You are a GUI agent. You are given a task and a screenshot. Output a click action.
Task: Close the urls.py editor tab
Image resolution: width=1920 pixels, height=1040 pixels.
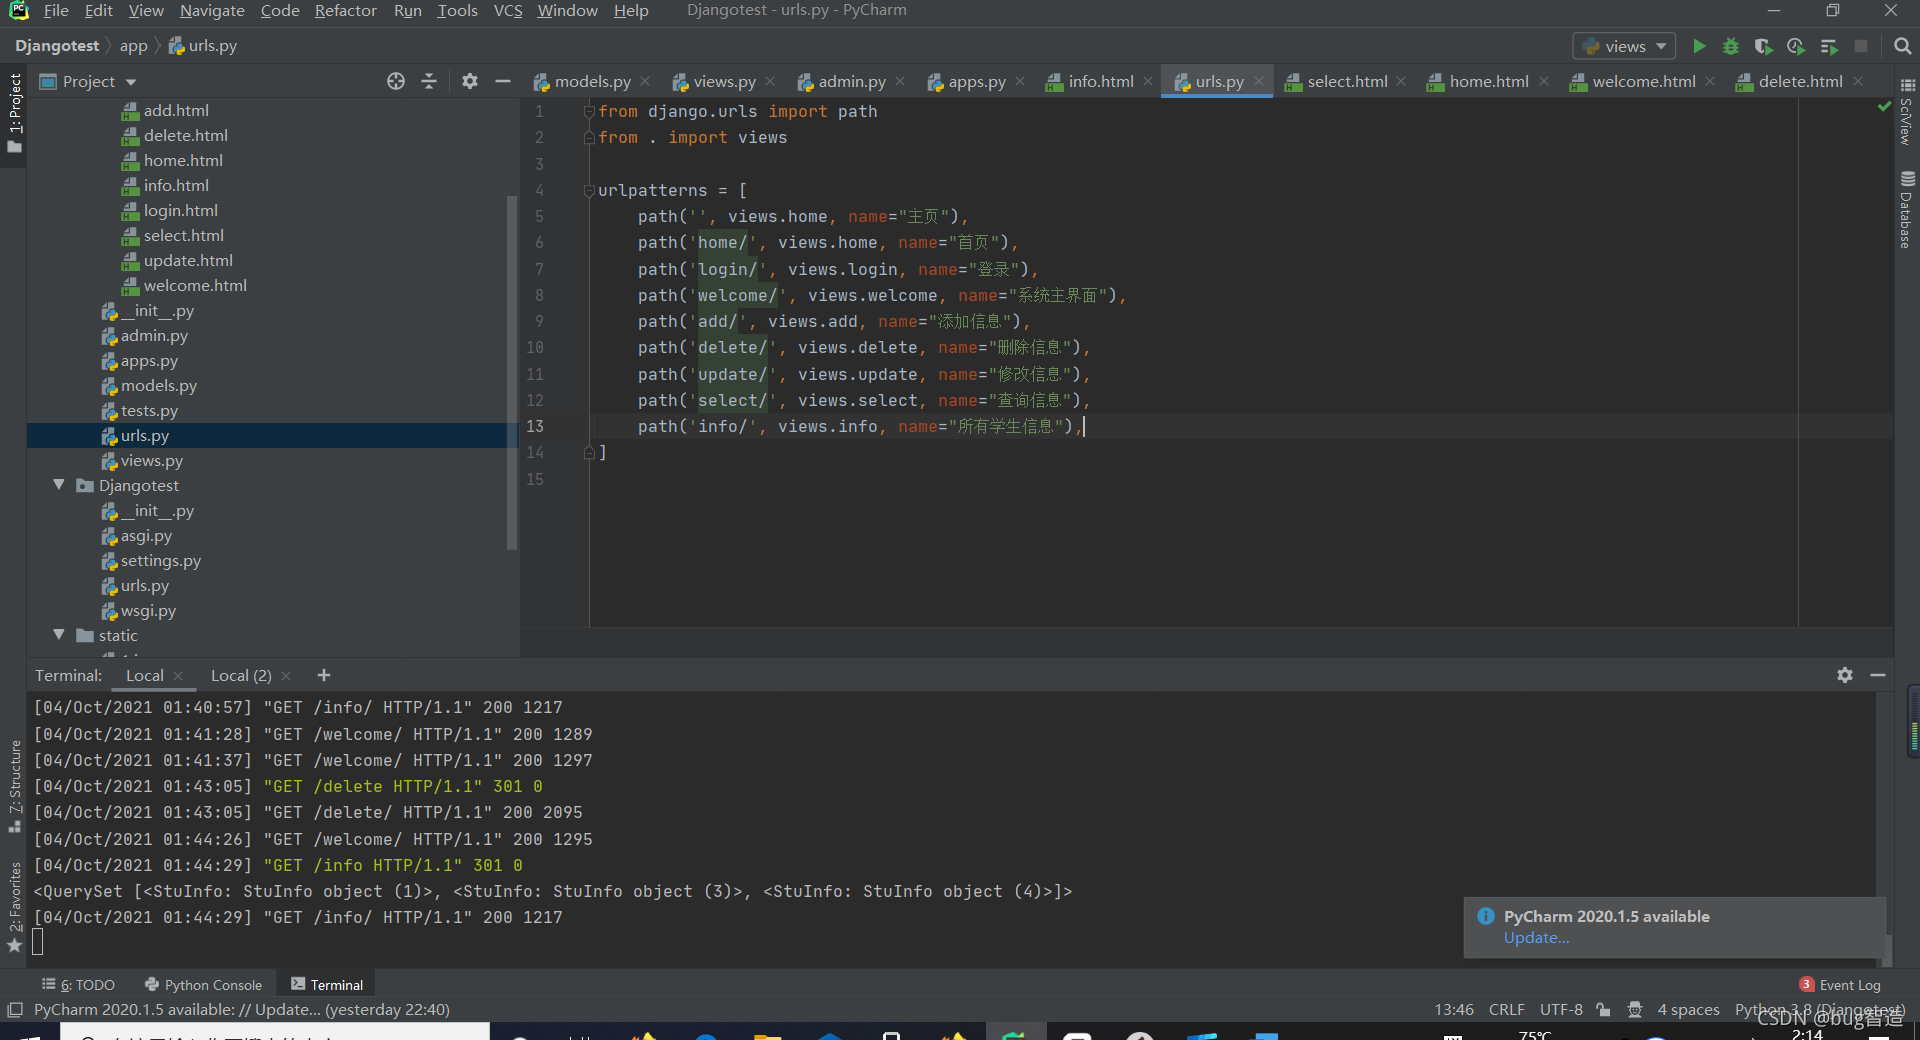click(1258, 81)
